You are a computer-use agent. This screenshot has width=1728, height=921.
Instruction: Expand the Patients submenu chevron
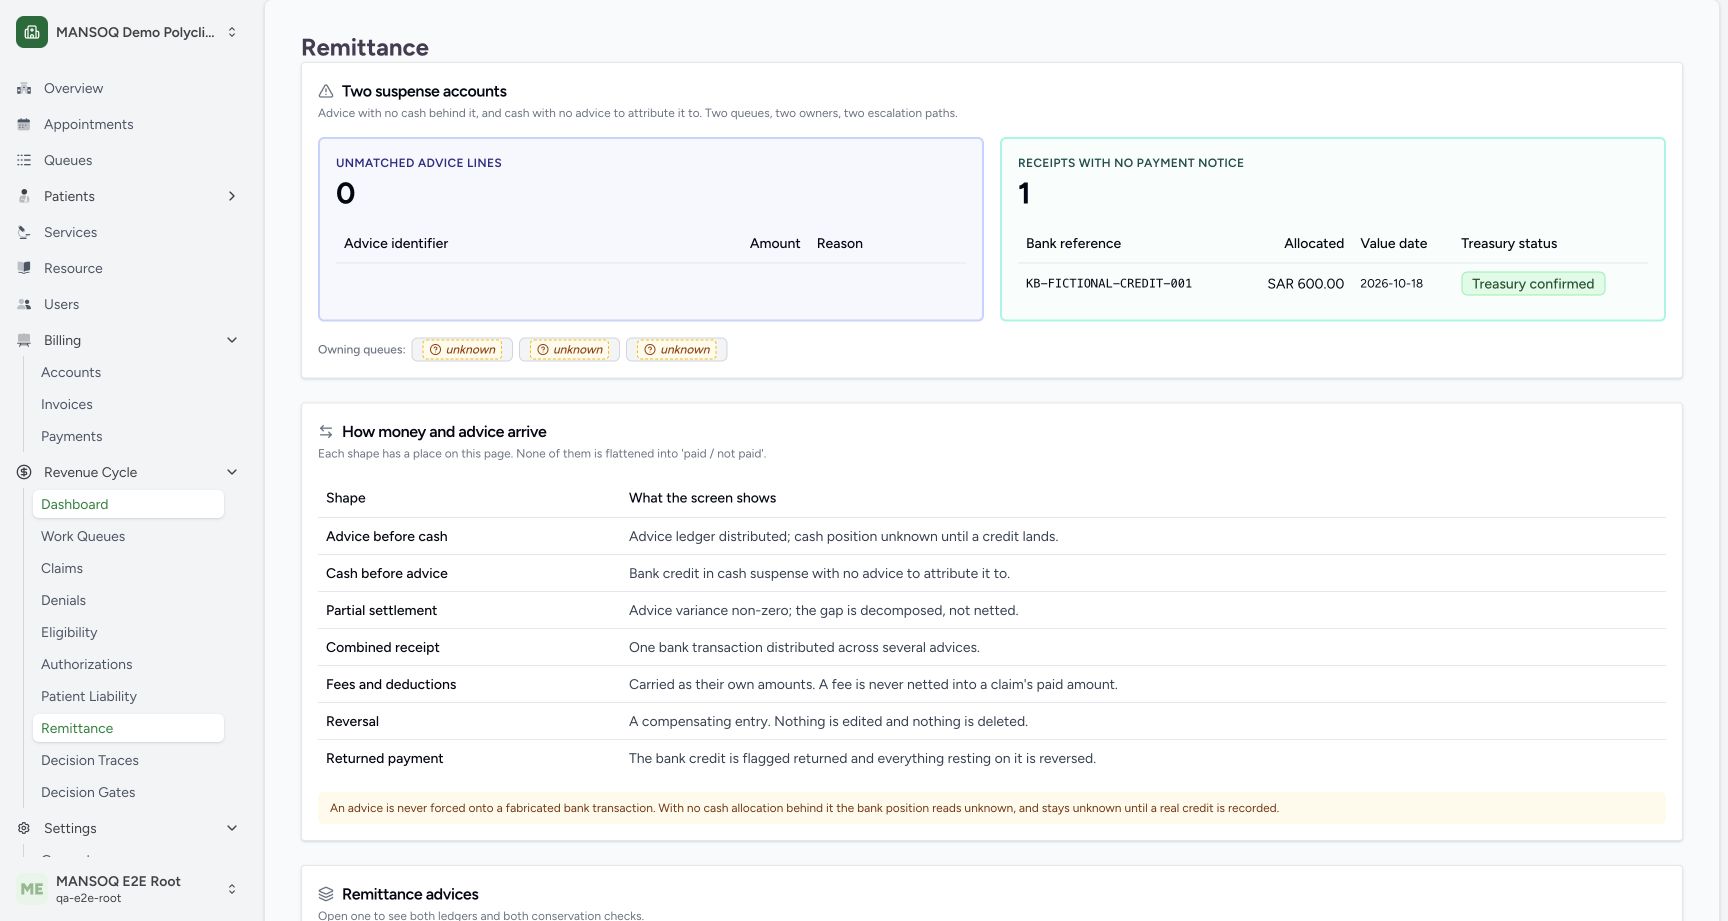[232, 196]
